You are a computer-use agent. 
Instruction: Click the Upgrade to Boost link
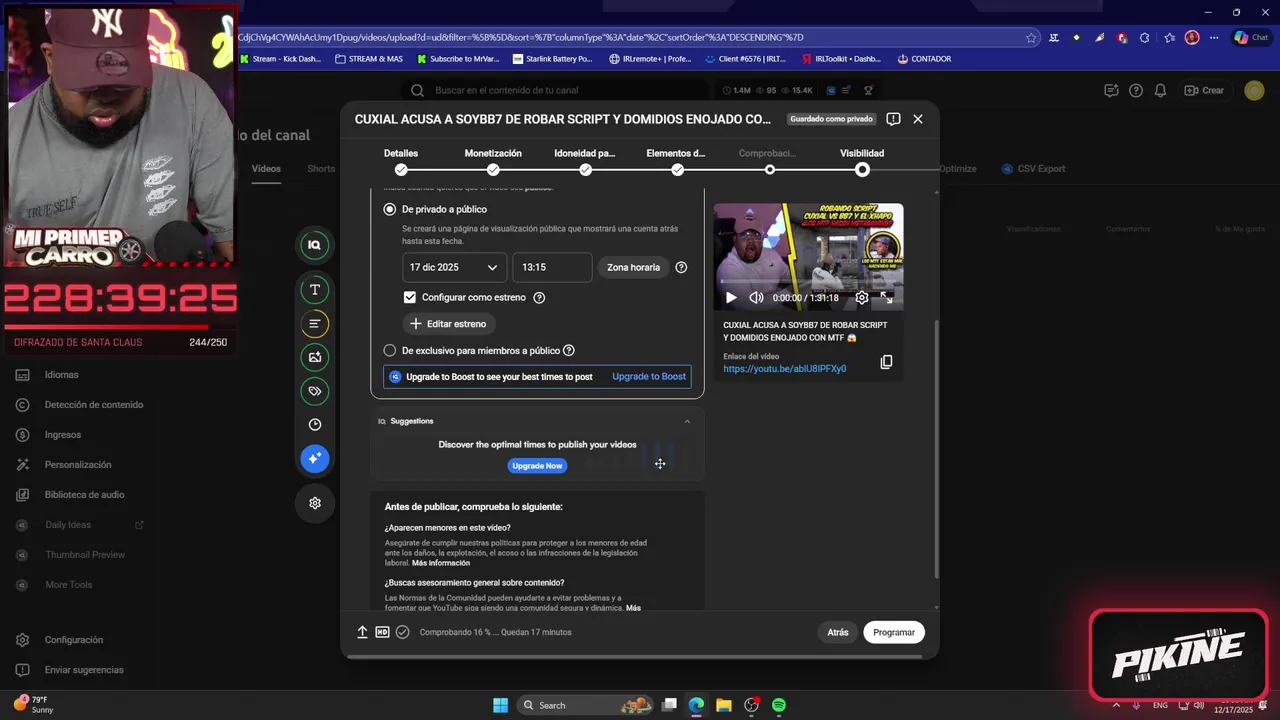pyautogui.click(x=649, y=377)
